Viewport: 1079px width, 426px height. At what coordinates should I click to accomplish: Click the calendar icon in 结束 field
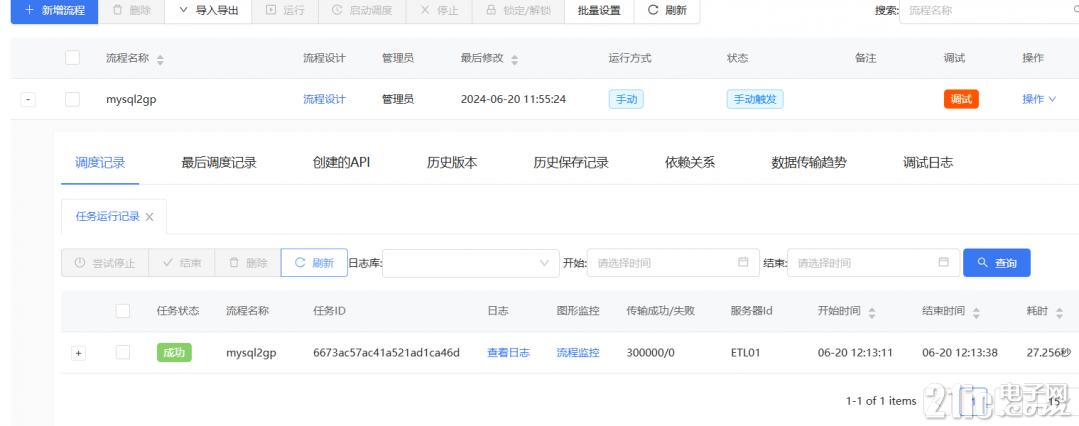pos(943,262)
